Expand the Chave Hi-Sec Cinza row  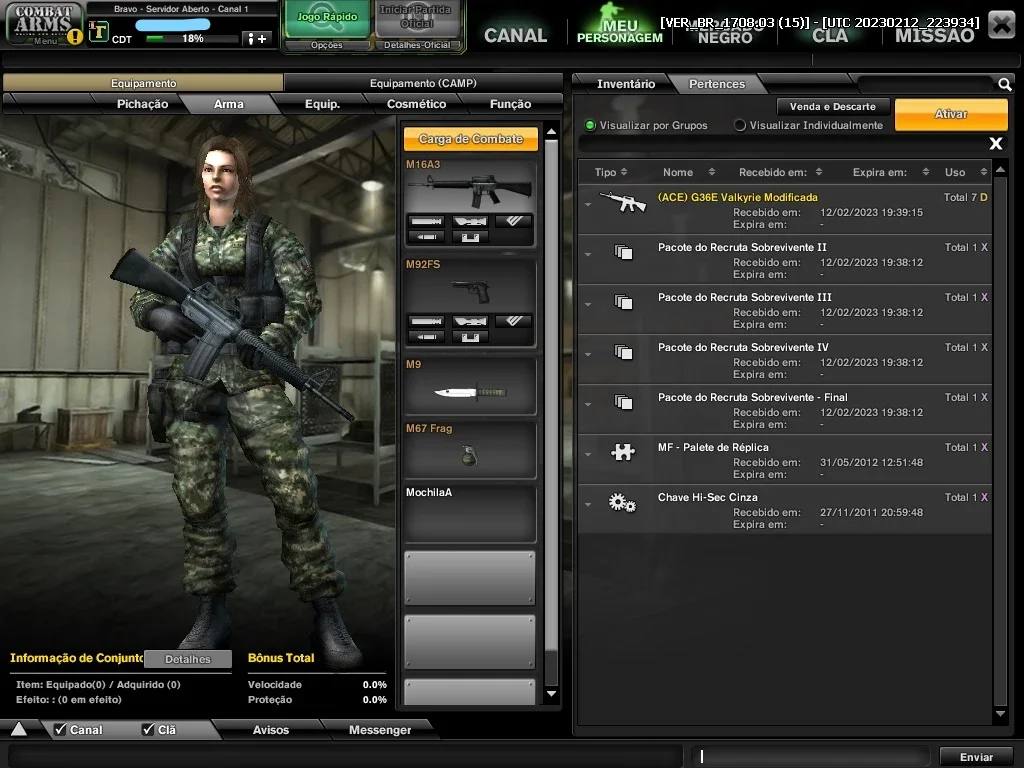[588, 505]
